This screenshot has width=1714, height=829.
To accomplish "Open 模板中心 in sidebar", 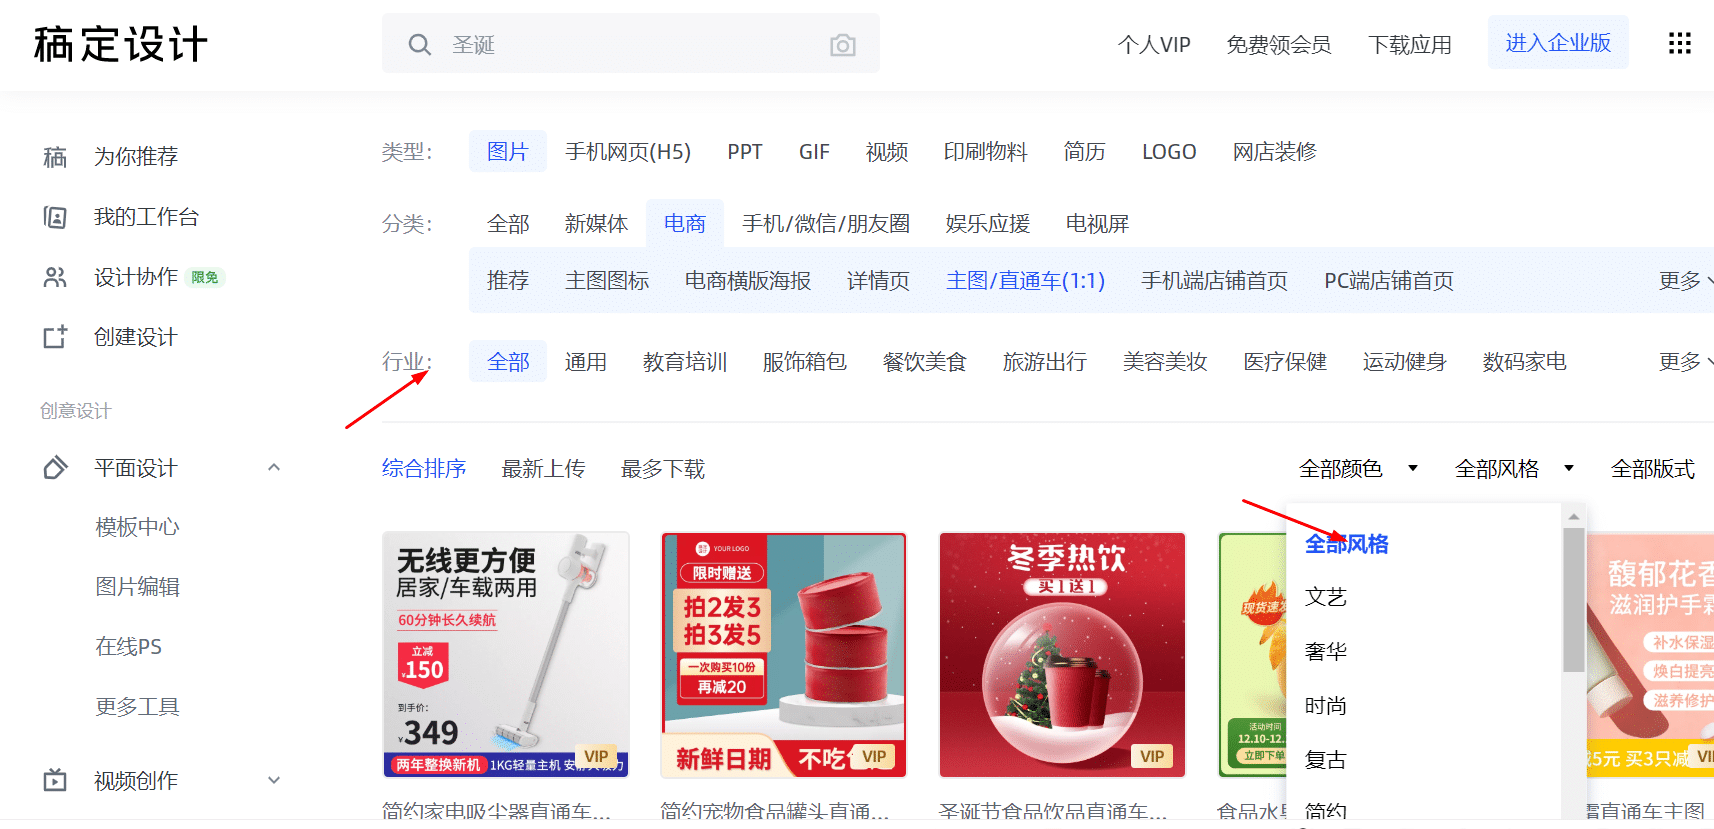I will point(137,527).
